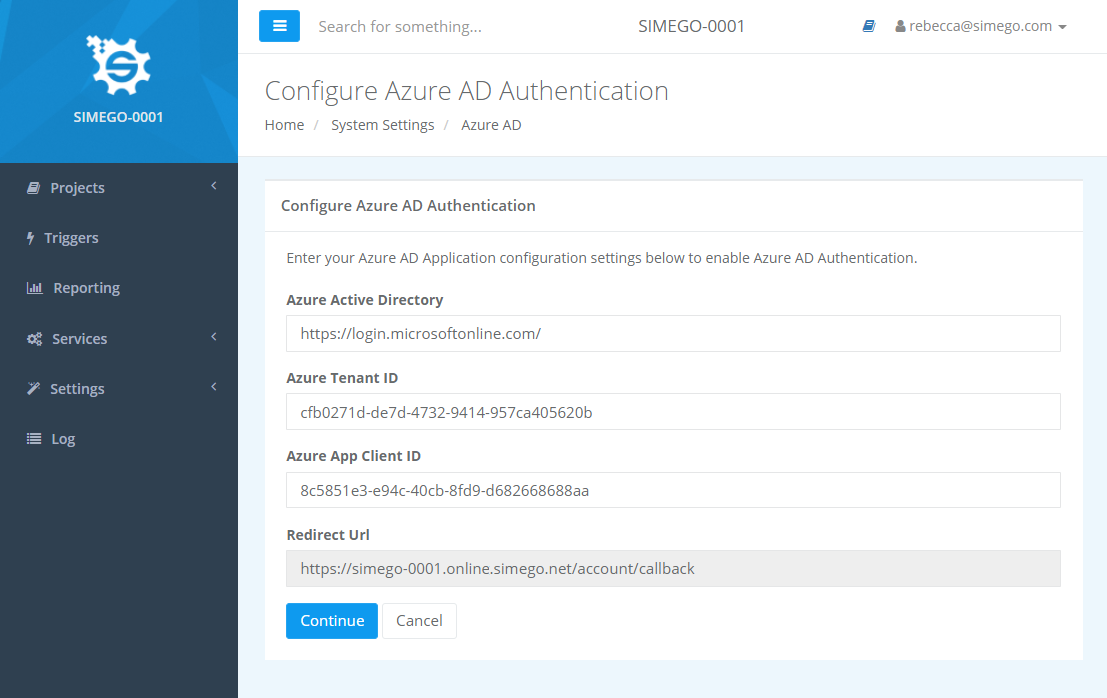Focus the Search for something field
This screenshot has width=1107, height=698.
pyautogui.click(x=400, y=26)
